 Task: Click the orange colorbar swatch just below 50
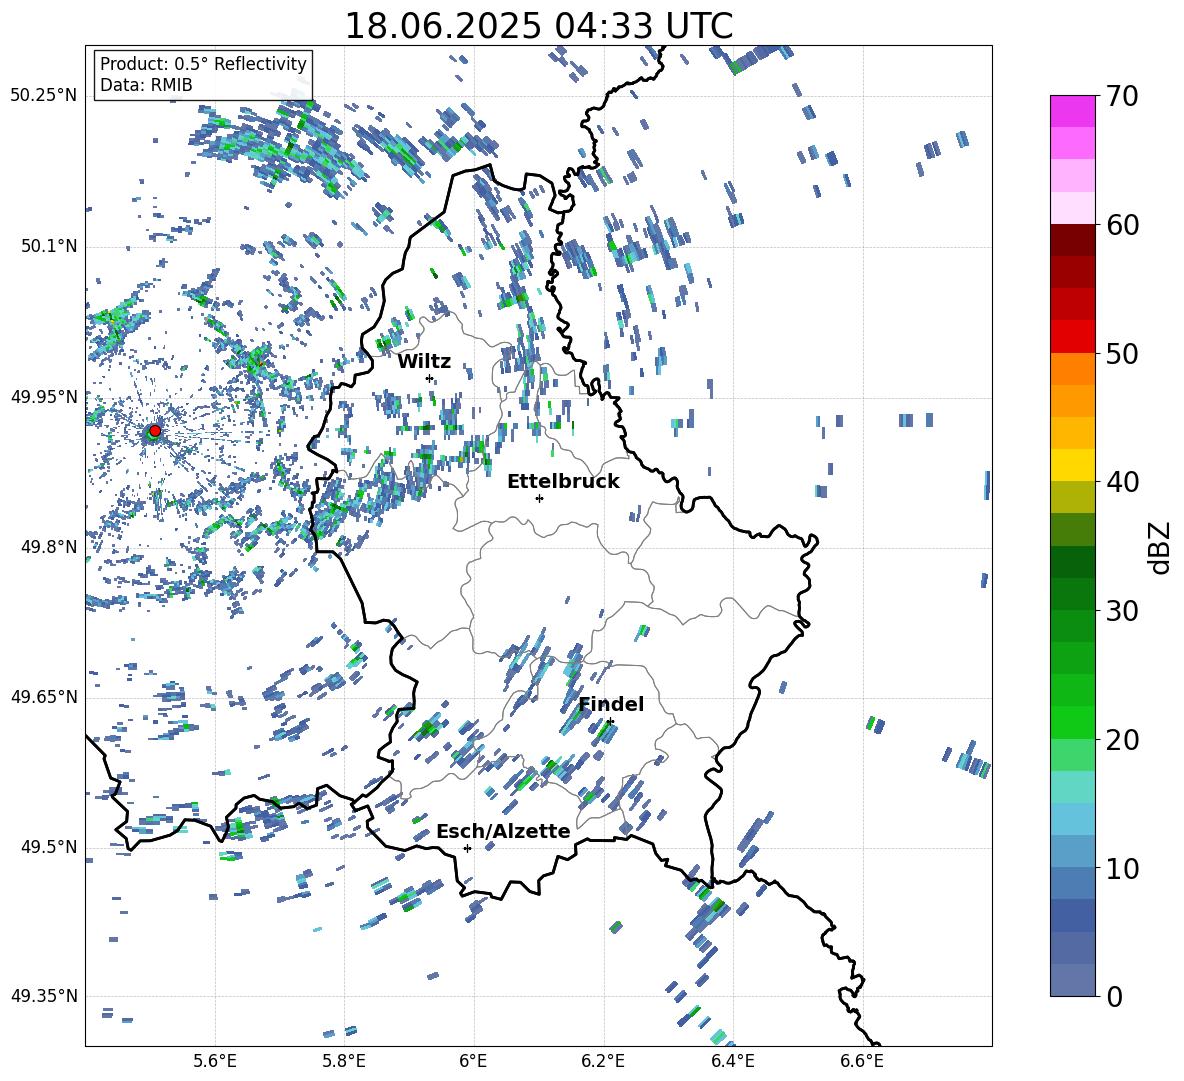tap(1073, 369)
